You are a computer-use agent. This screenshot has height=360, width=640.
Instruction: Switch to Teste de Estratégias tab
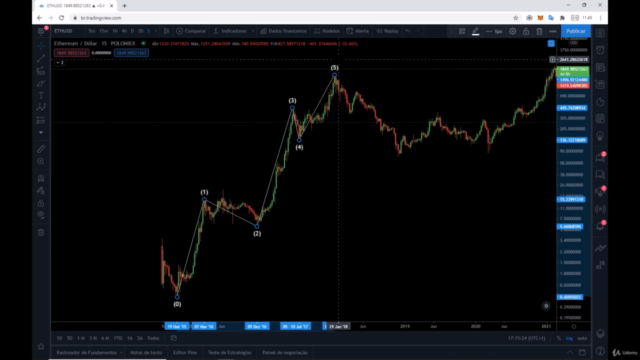(x=229, y=352)
